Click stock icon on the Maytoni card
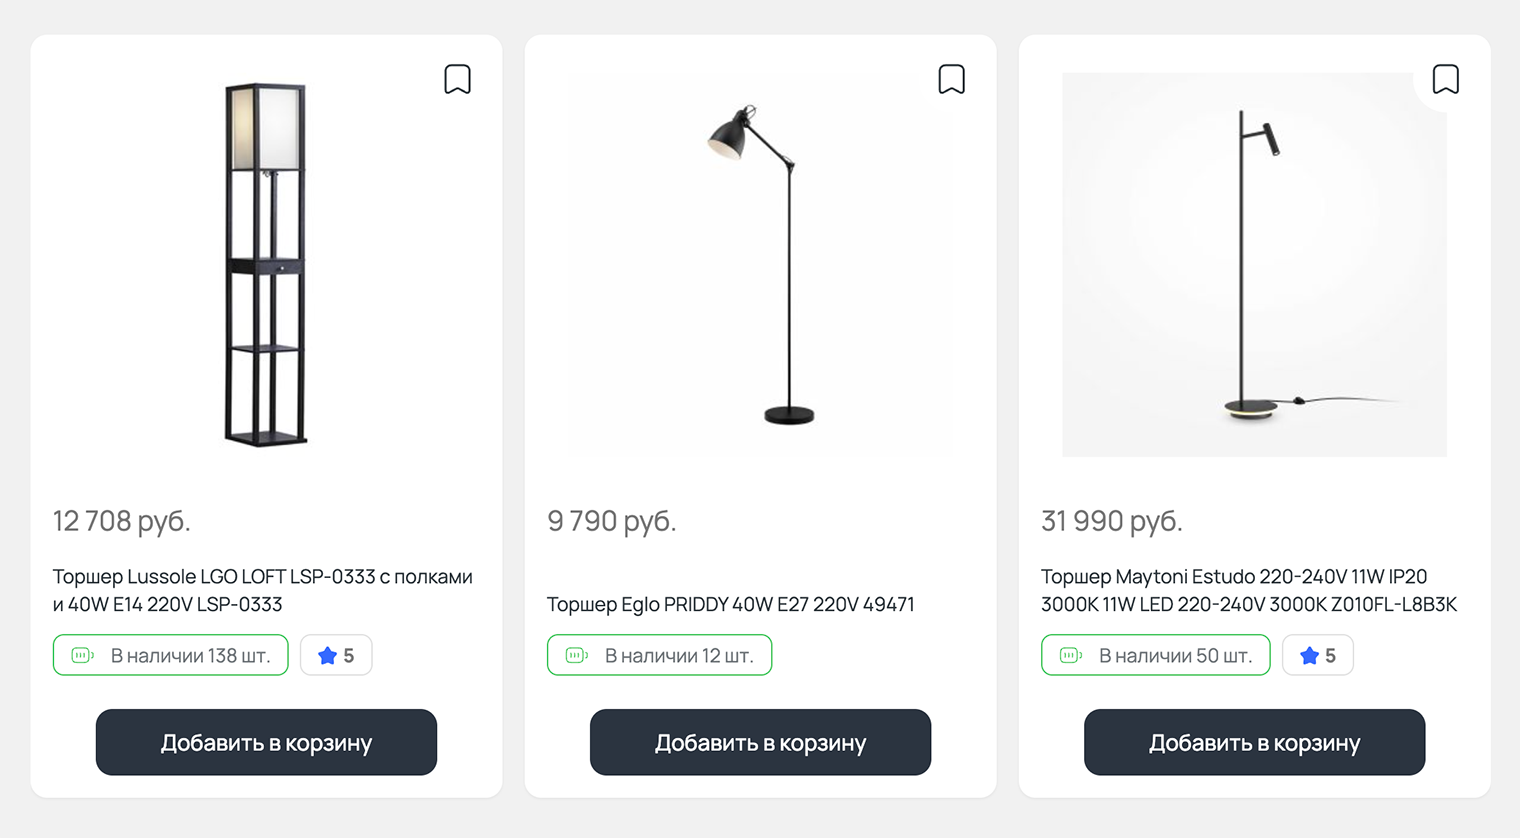This screenshot has height=838, width=1520. pyautogui.click(x=1071, y=656)
